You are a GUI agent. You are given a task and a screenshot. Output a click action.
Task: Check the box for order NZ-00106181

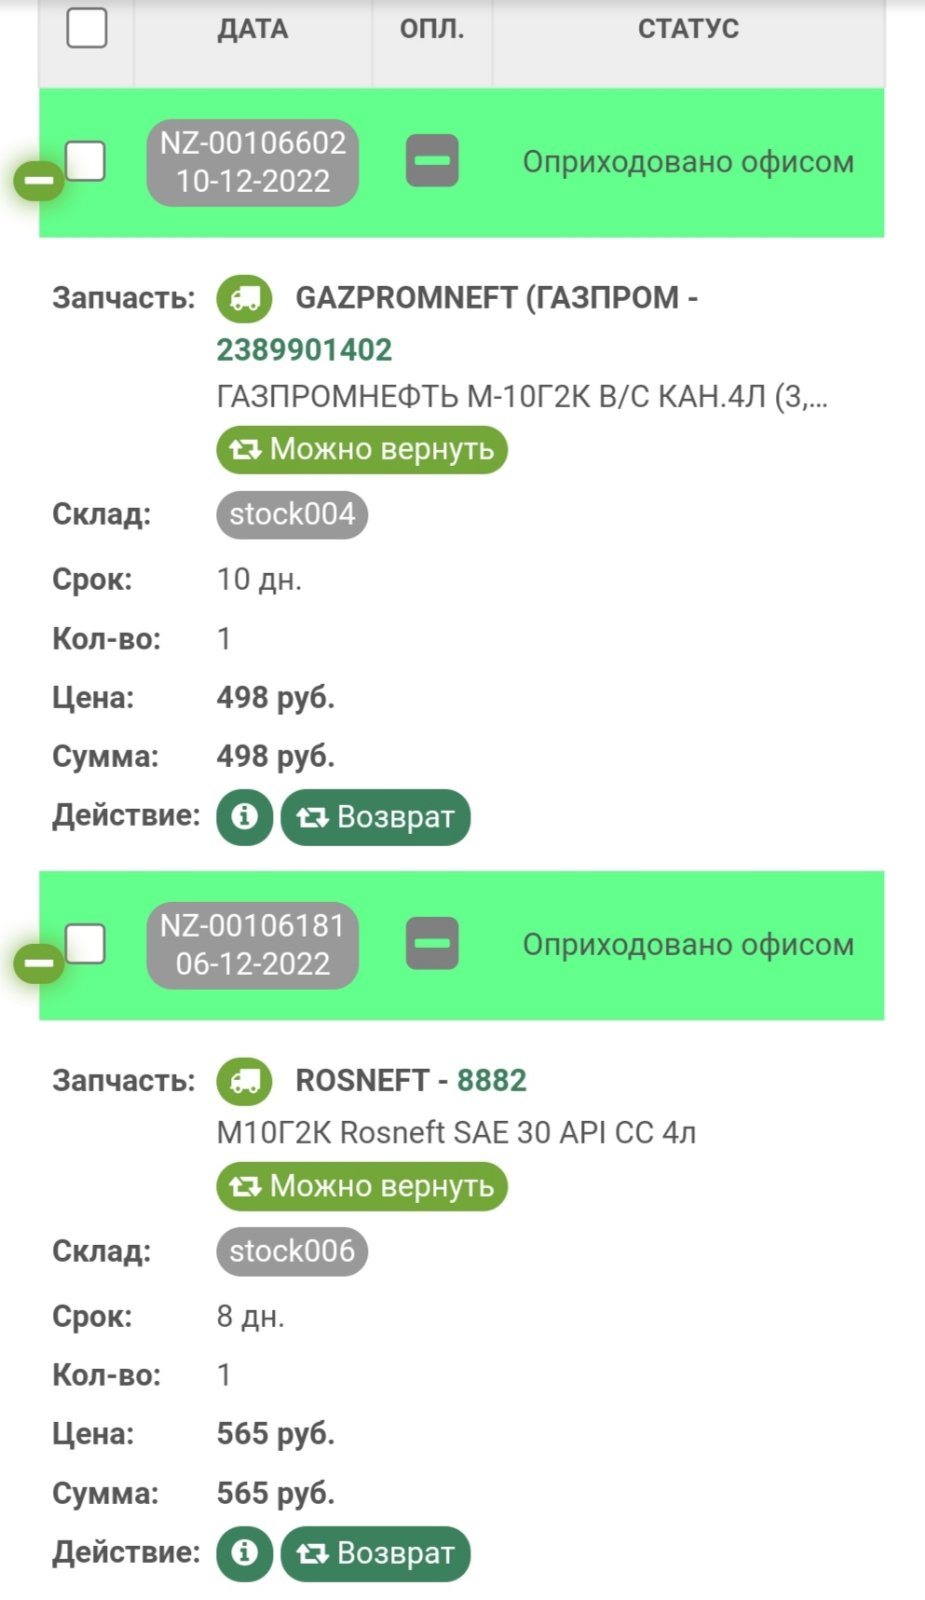point(86,944)
